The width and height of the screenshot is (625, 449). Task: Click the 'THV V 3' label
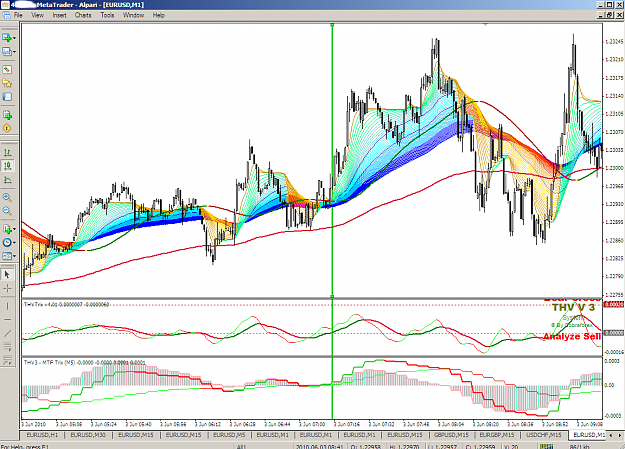point(573,307)
